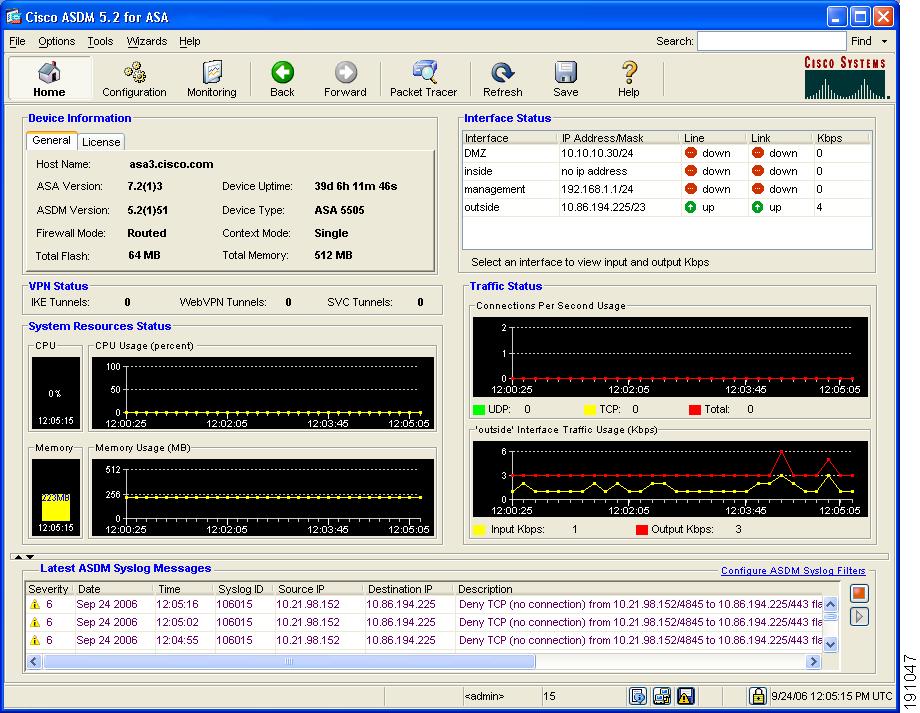Image resolution: width=920 pixels, height=713 pixels.
Task: Click the first status bar icon beside 15
Action: tap(637, 697)
